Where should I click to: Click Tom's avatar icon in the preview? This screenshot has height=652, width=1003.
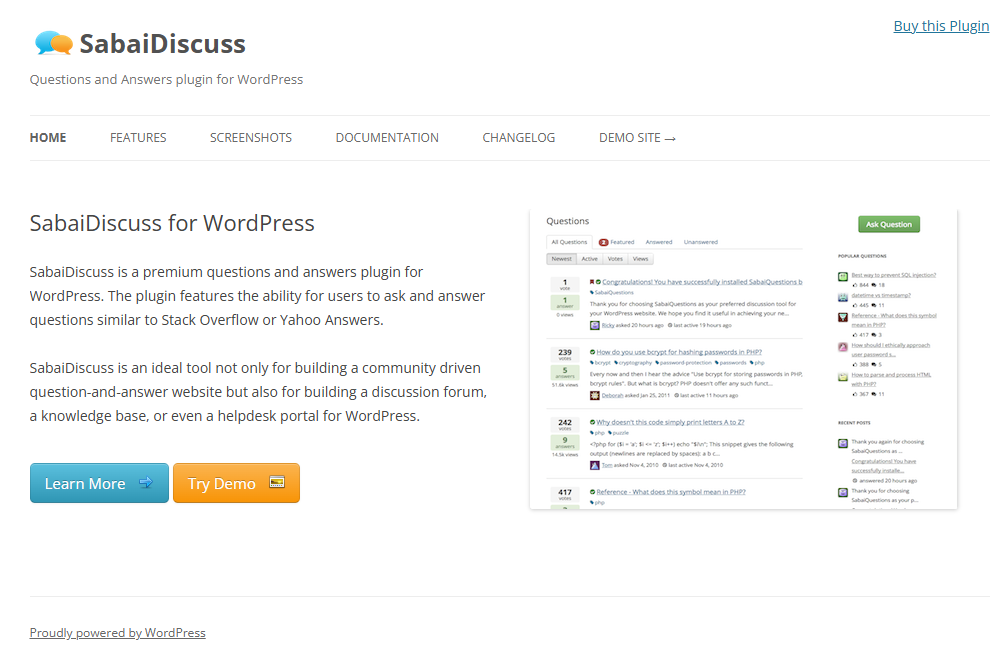594,465
